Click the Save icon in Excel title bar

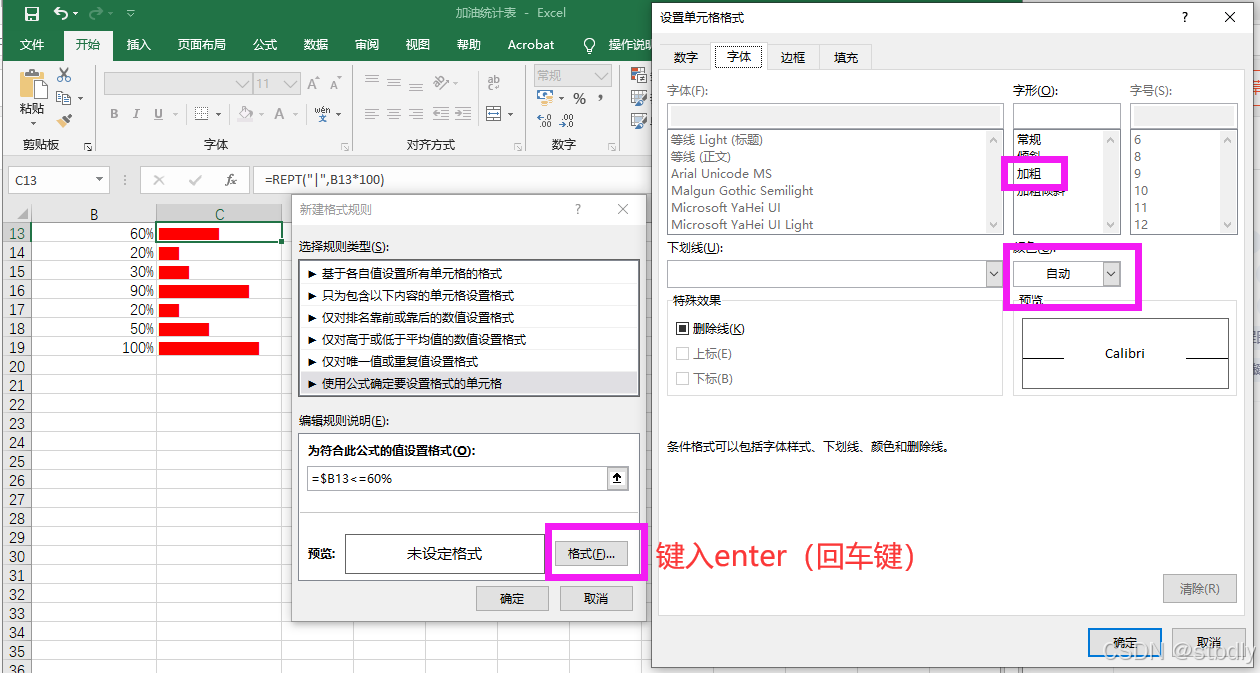coord(32,13)
